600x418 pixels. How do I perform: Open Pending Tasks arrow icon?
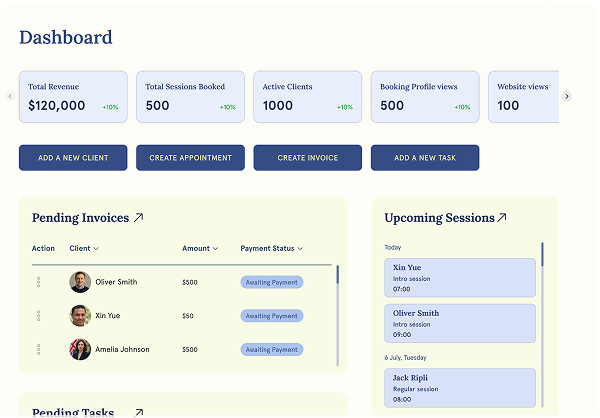coord(139,412)
